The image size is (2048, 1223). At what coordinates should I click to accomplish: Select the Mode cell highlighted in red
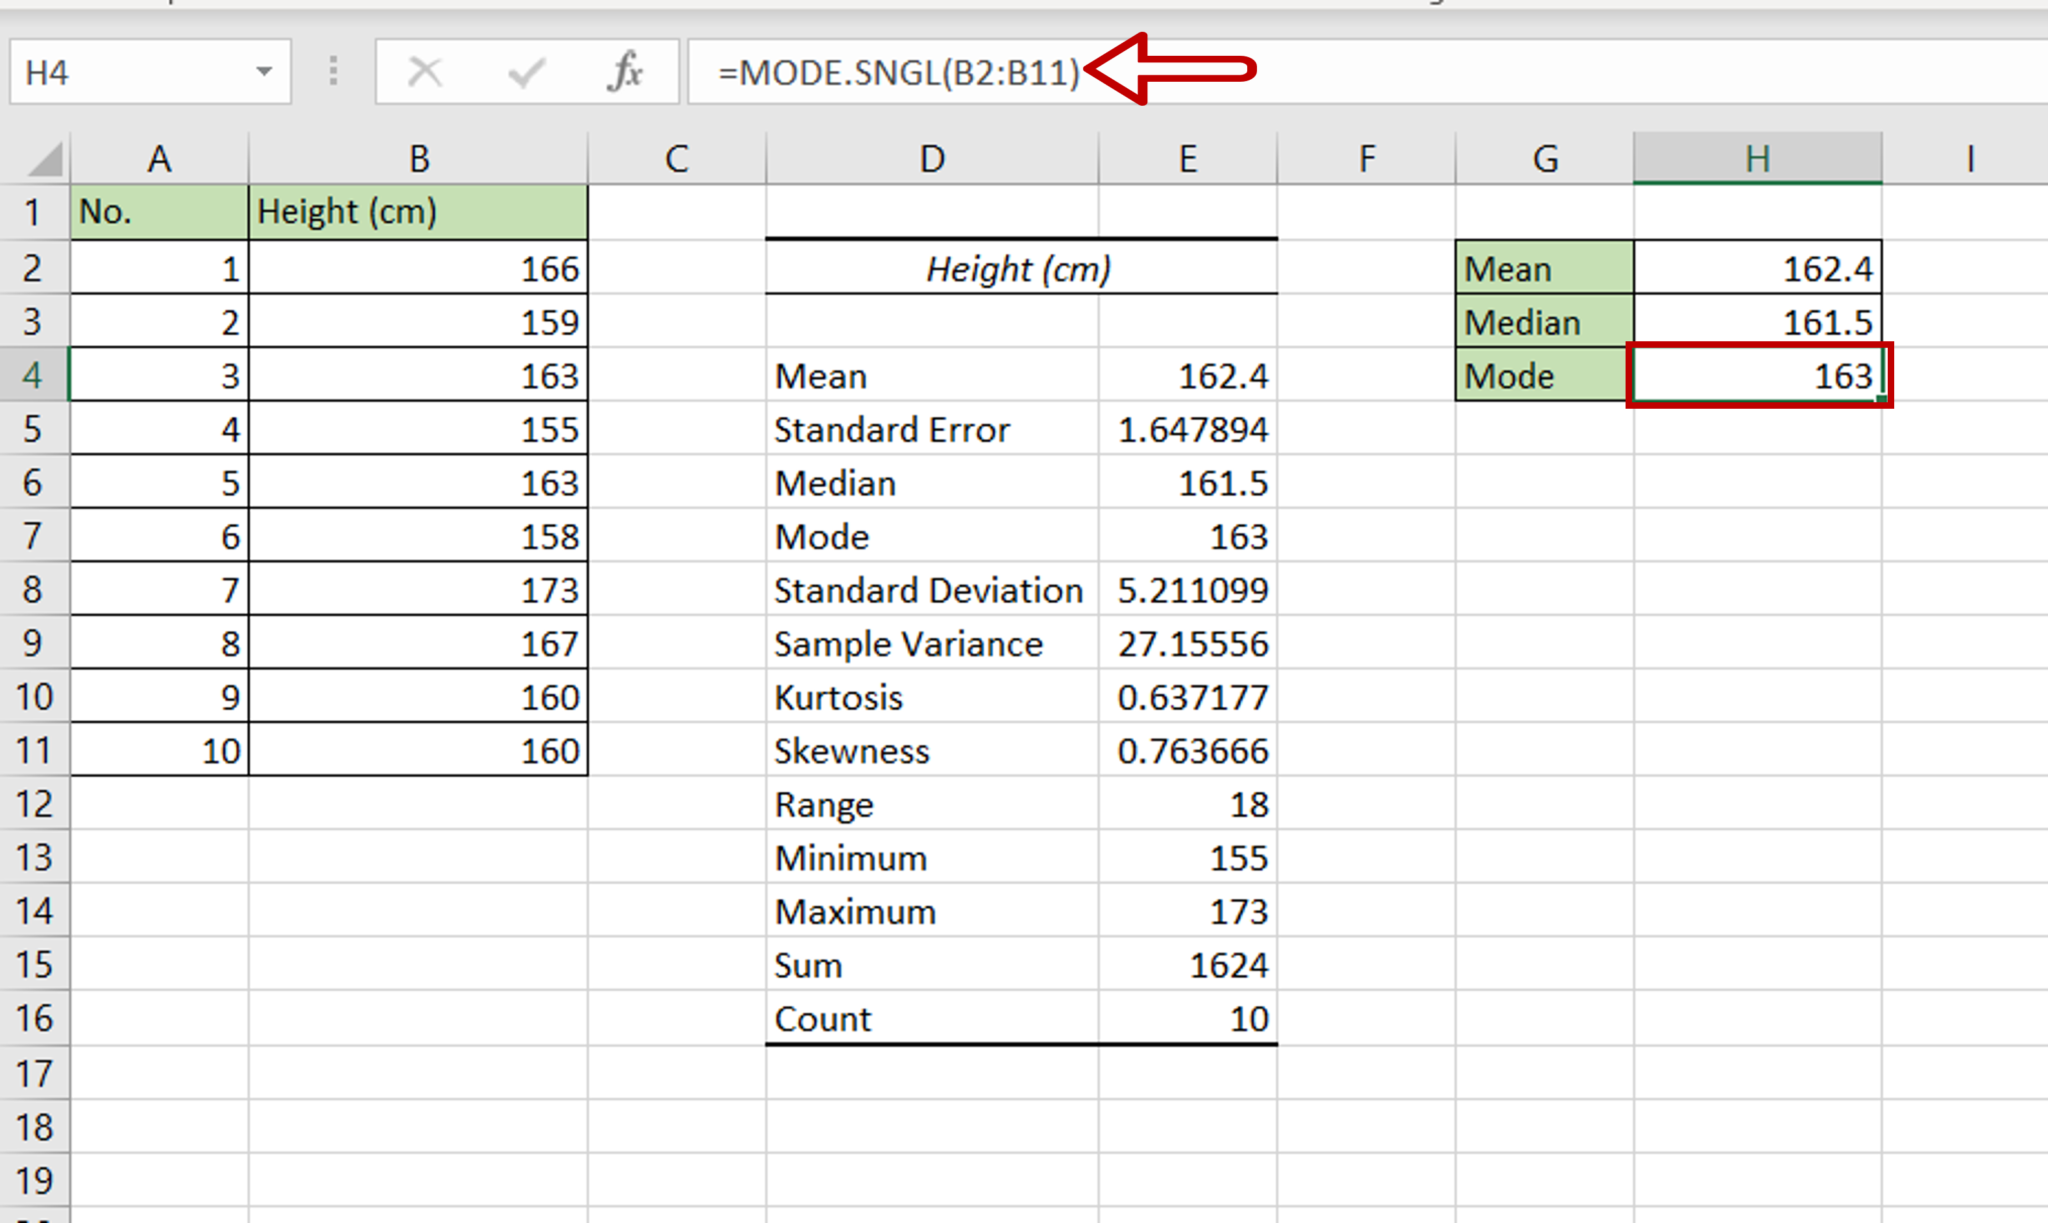coord(1758,375)
